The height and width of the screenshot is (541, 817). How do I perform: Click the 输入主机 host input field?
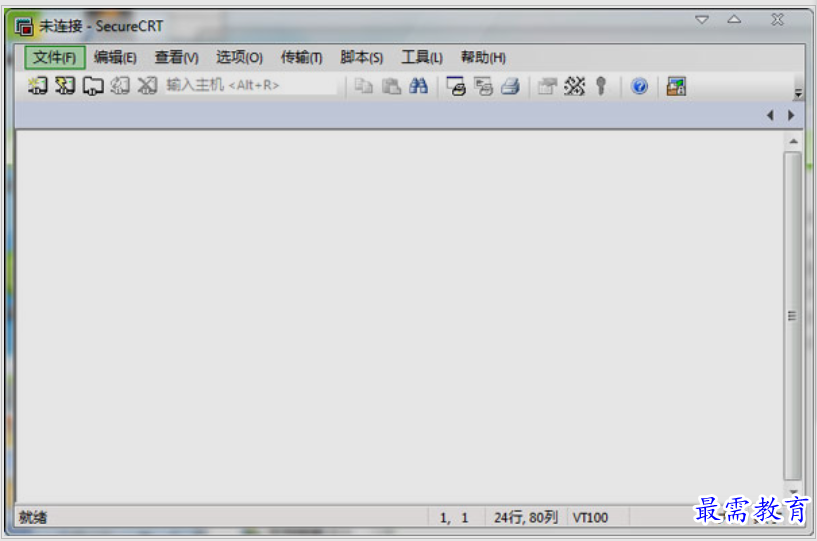pos(251,85)
